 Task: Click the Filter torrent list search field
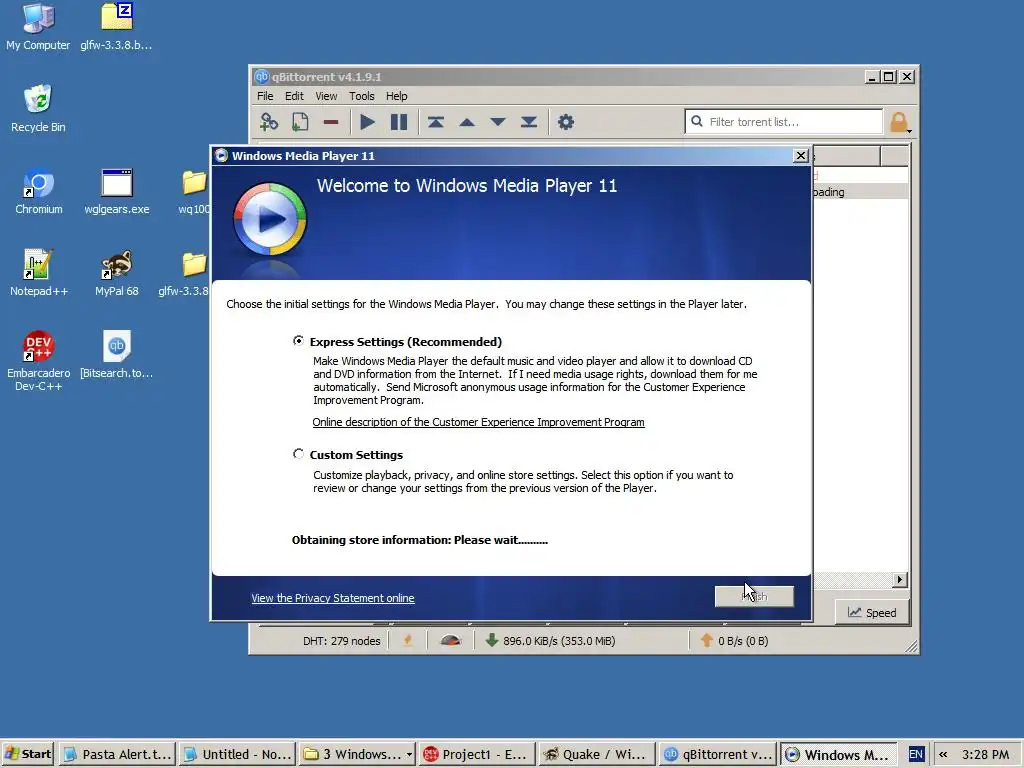784,122
